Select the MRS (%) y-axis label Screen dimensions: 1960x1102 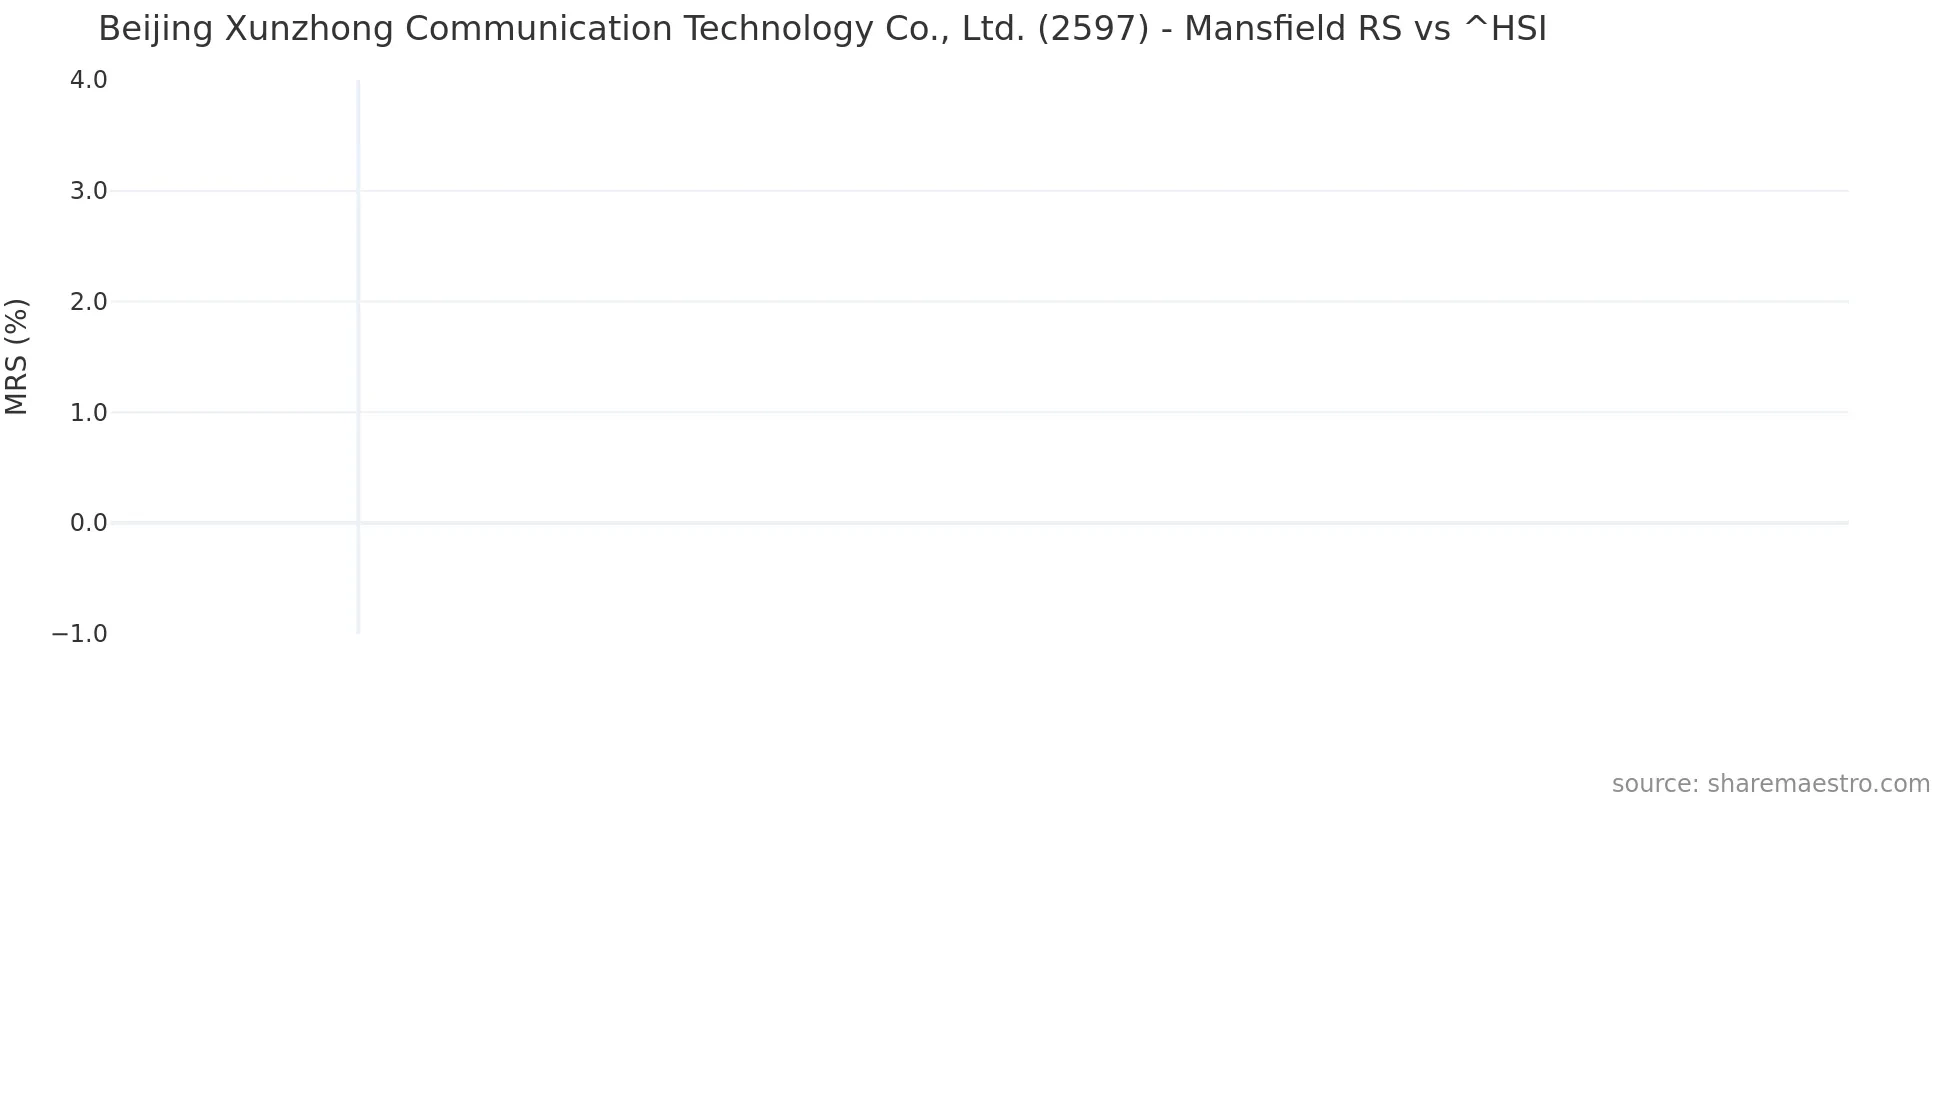click(17, 356)
